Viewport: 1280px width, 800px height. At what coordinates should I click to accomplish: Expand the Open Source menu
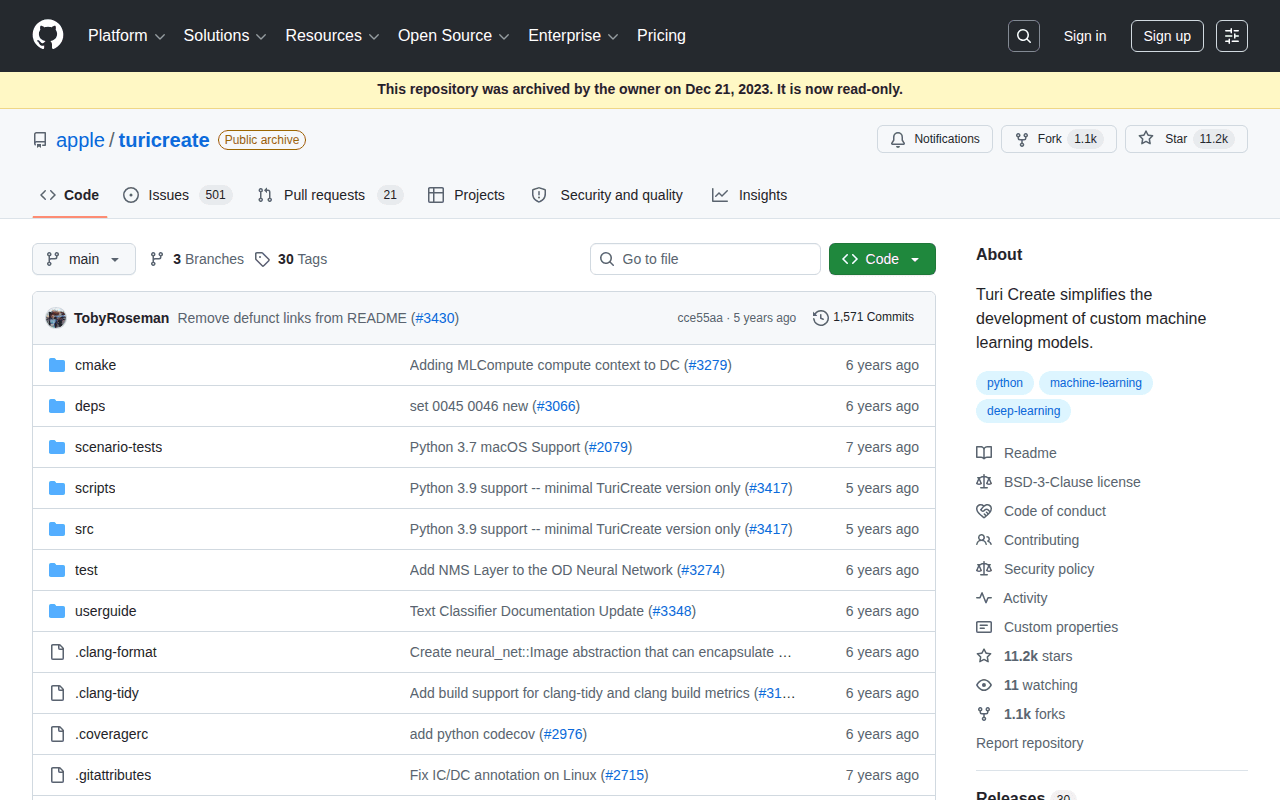pos(454,36)
